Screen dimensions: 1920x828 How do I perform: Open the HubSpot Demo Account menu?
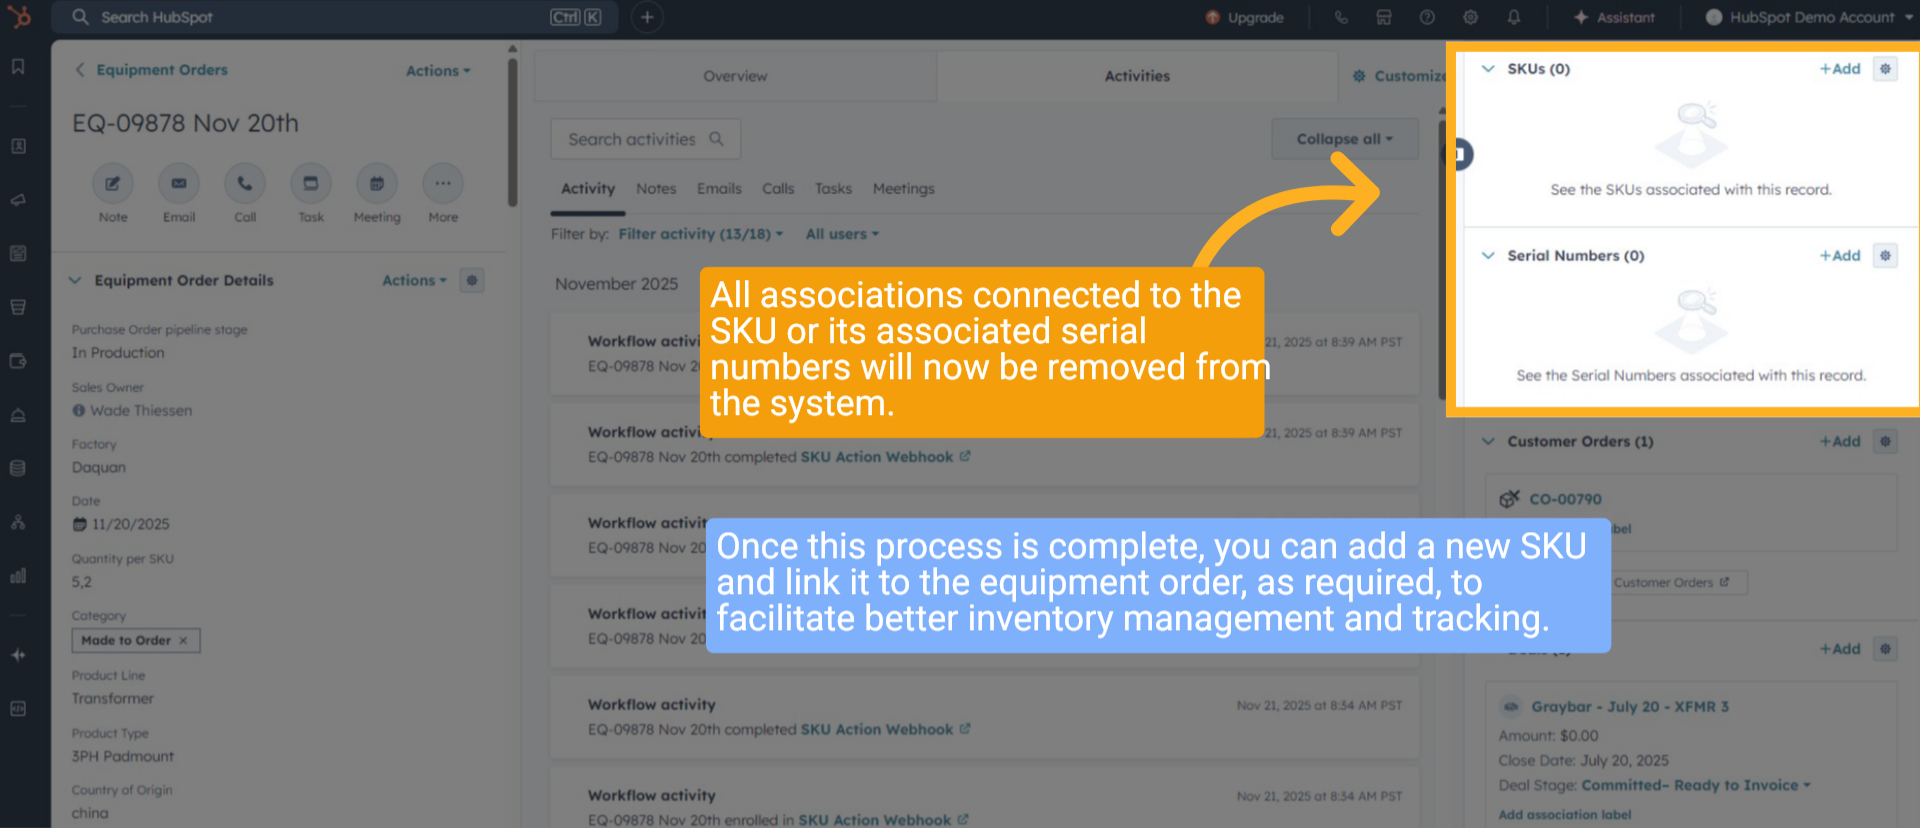(1810, 17)
